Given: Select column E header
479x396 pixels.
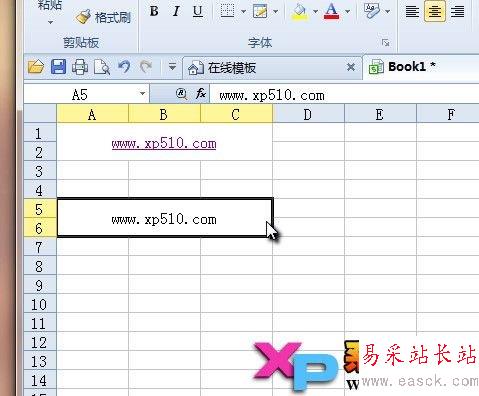Looking at the screenshot, I should [x=380, y=114].
